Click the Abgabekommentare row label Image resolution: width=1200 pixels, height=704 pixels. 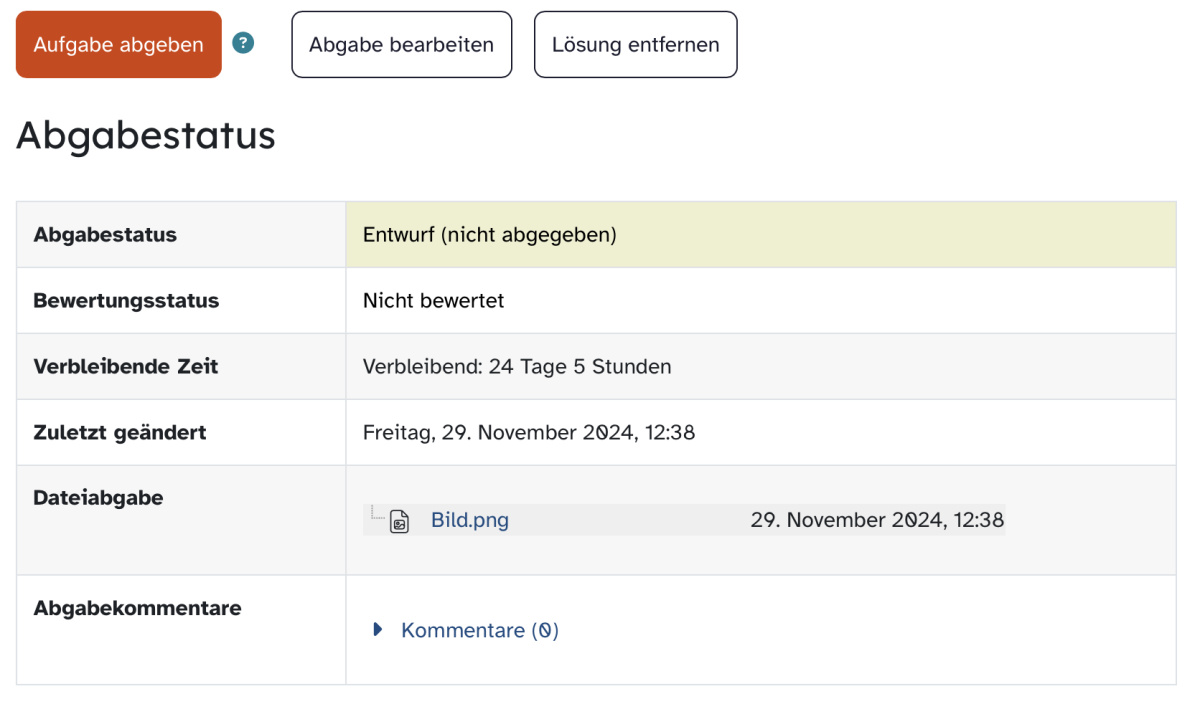click(137, 607)
